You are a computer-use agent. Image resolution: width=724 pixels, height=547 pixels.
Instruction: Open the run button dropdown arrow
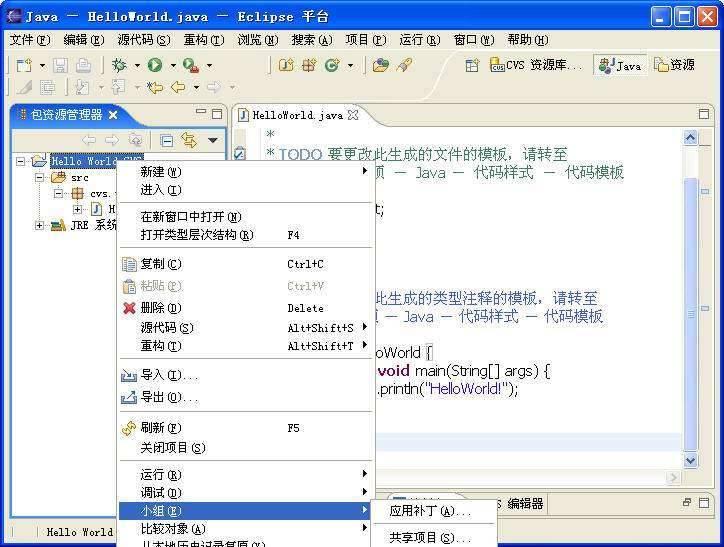(173, 66)
